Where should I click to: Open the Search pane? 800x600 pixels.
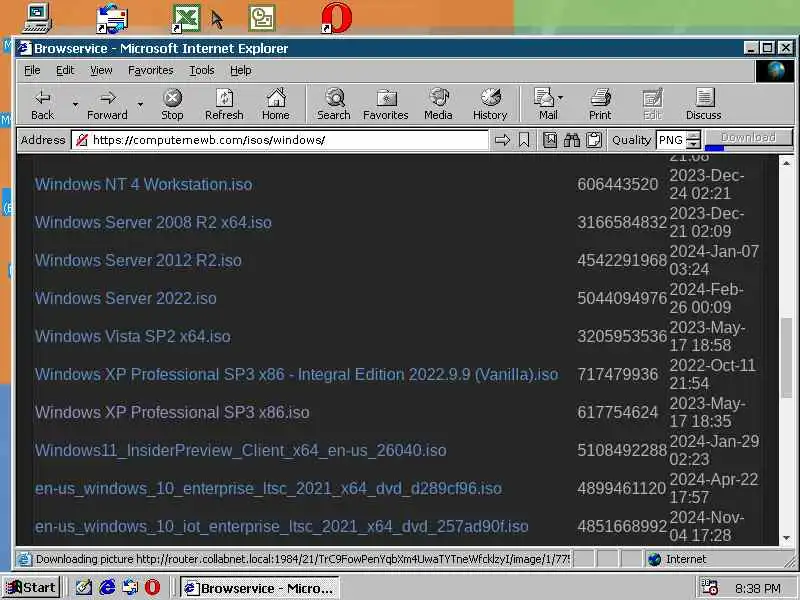pyautogui.click(x=334, y=105)
